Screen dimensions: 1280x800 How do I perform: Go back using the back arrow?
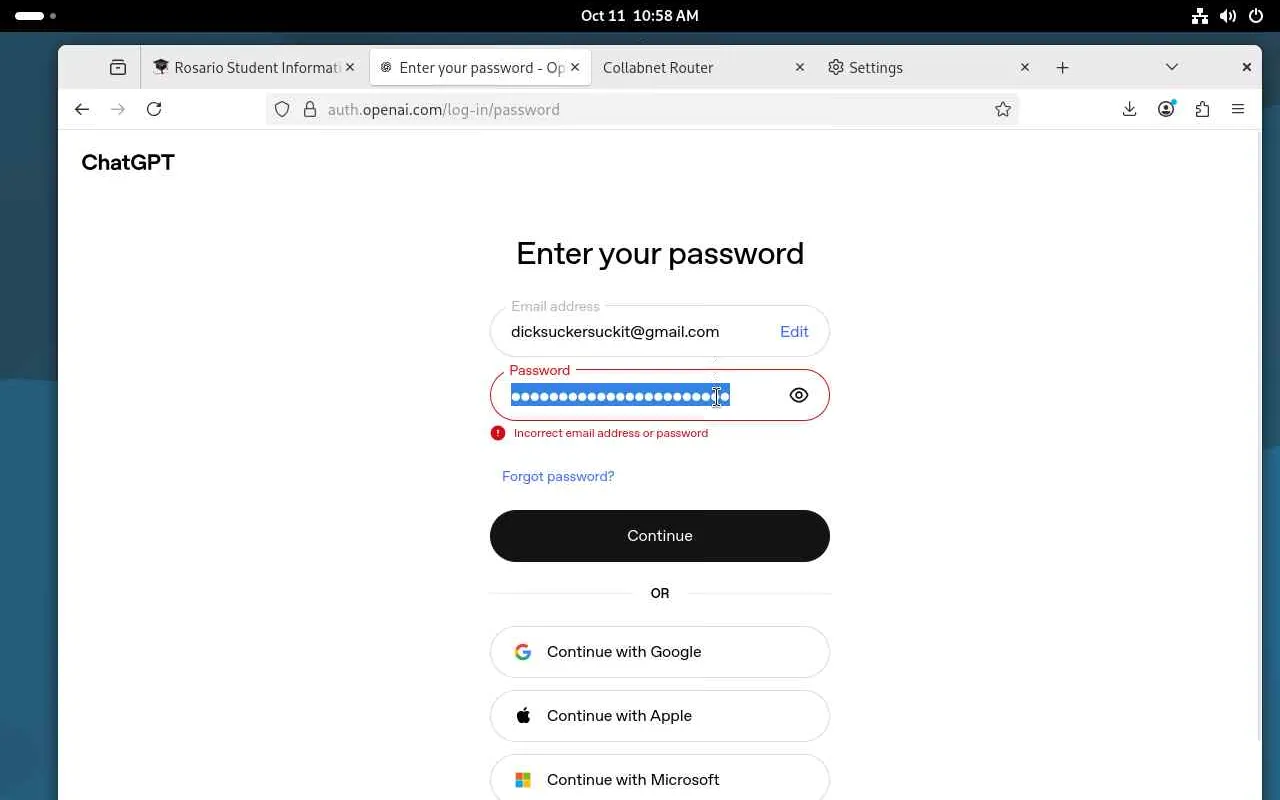coord(82,109)
